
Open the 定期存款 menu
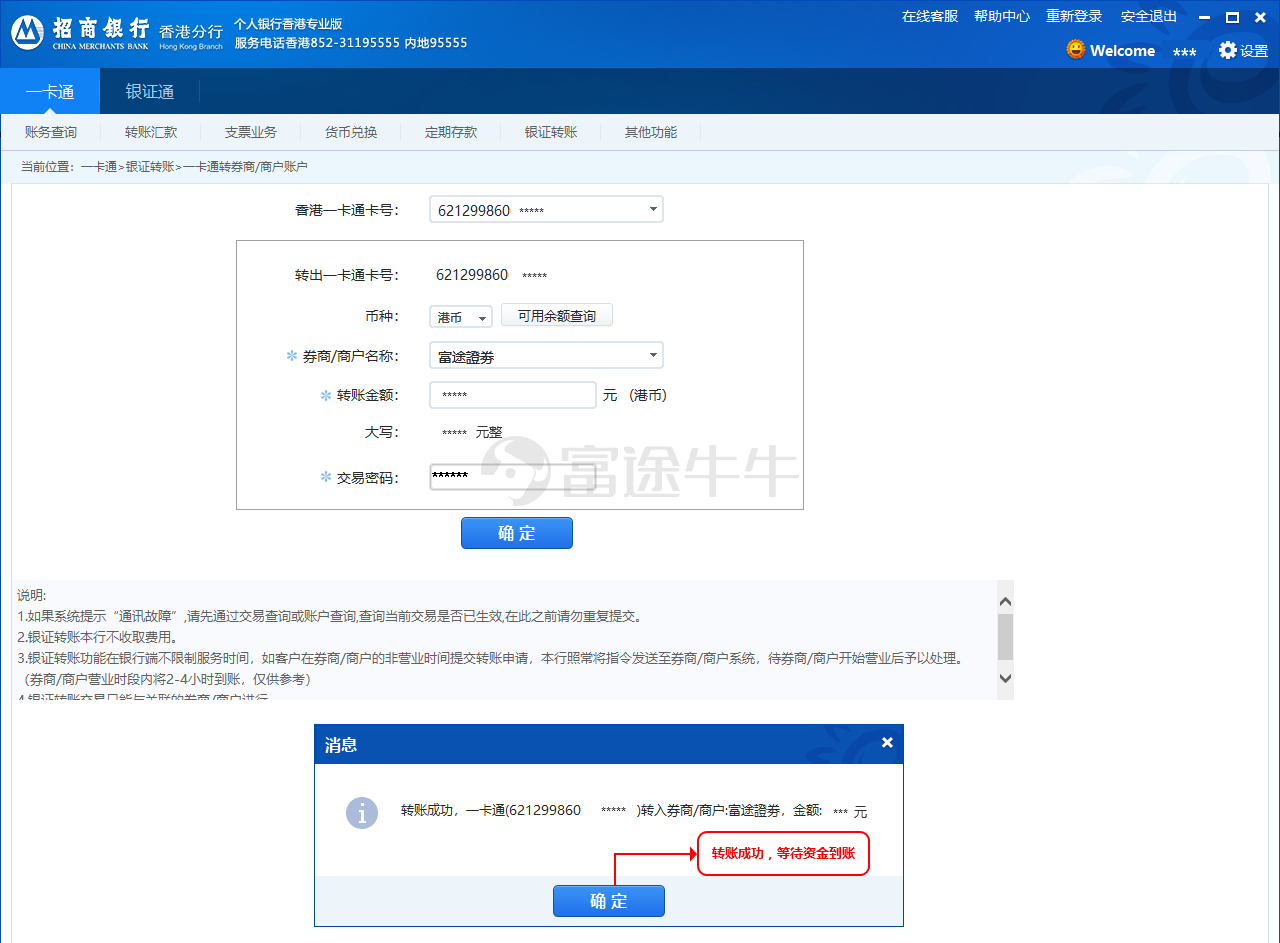point(451,132)
